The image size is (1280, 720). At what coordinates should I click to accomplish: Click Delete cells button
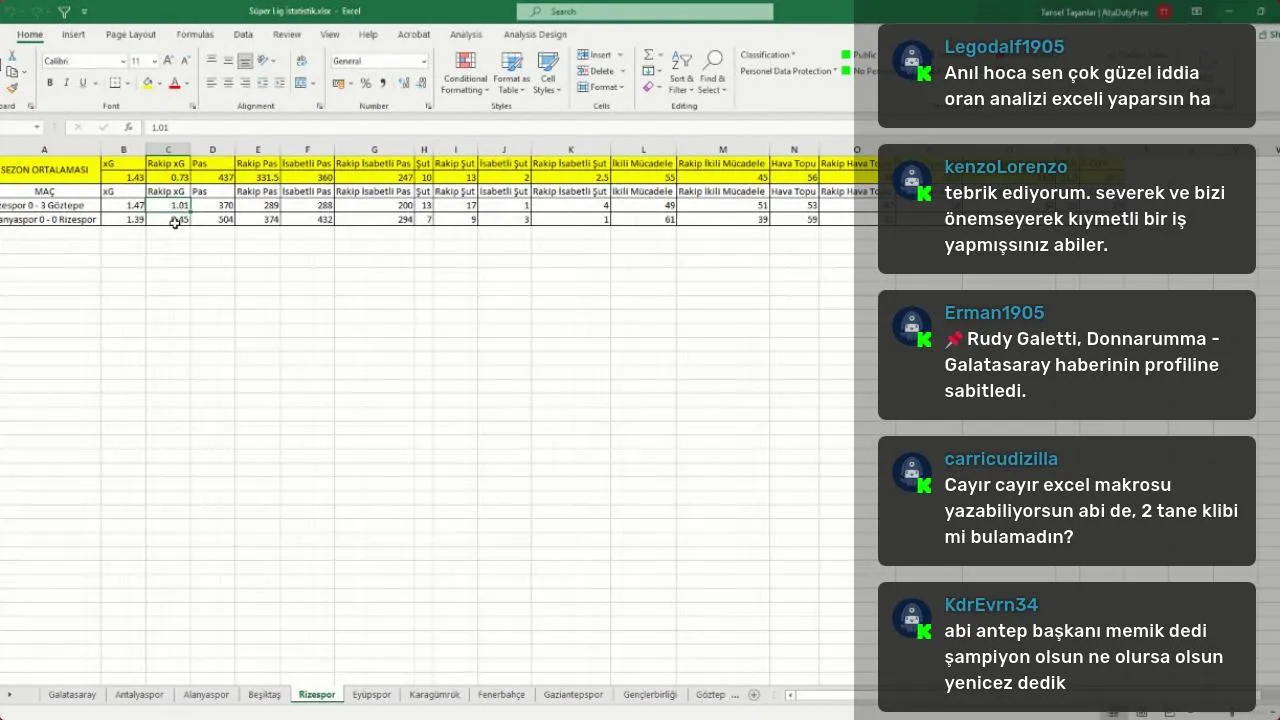[599, 71]
